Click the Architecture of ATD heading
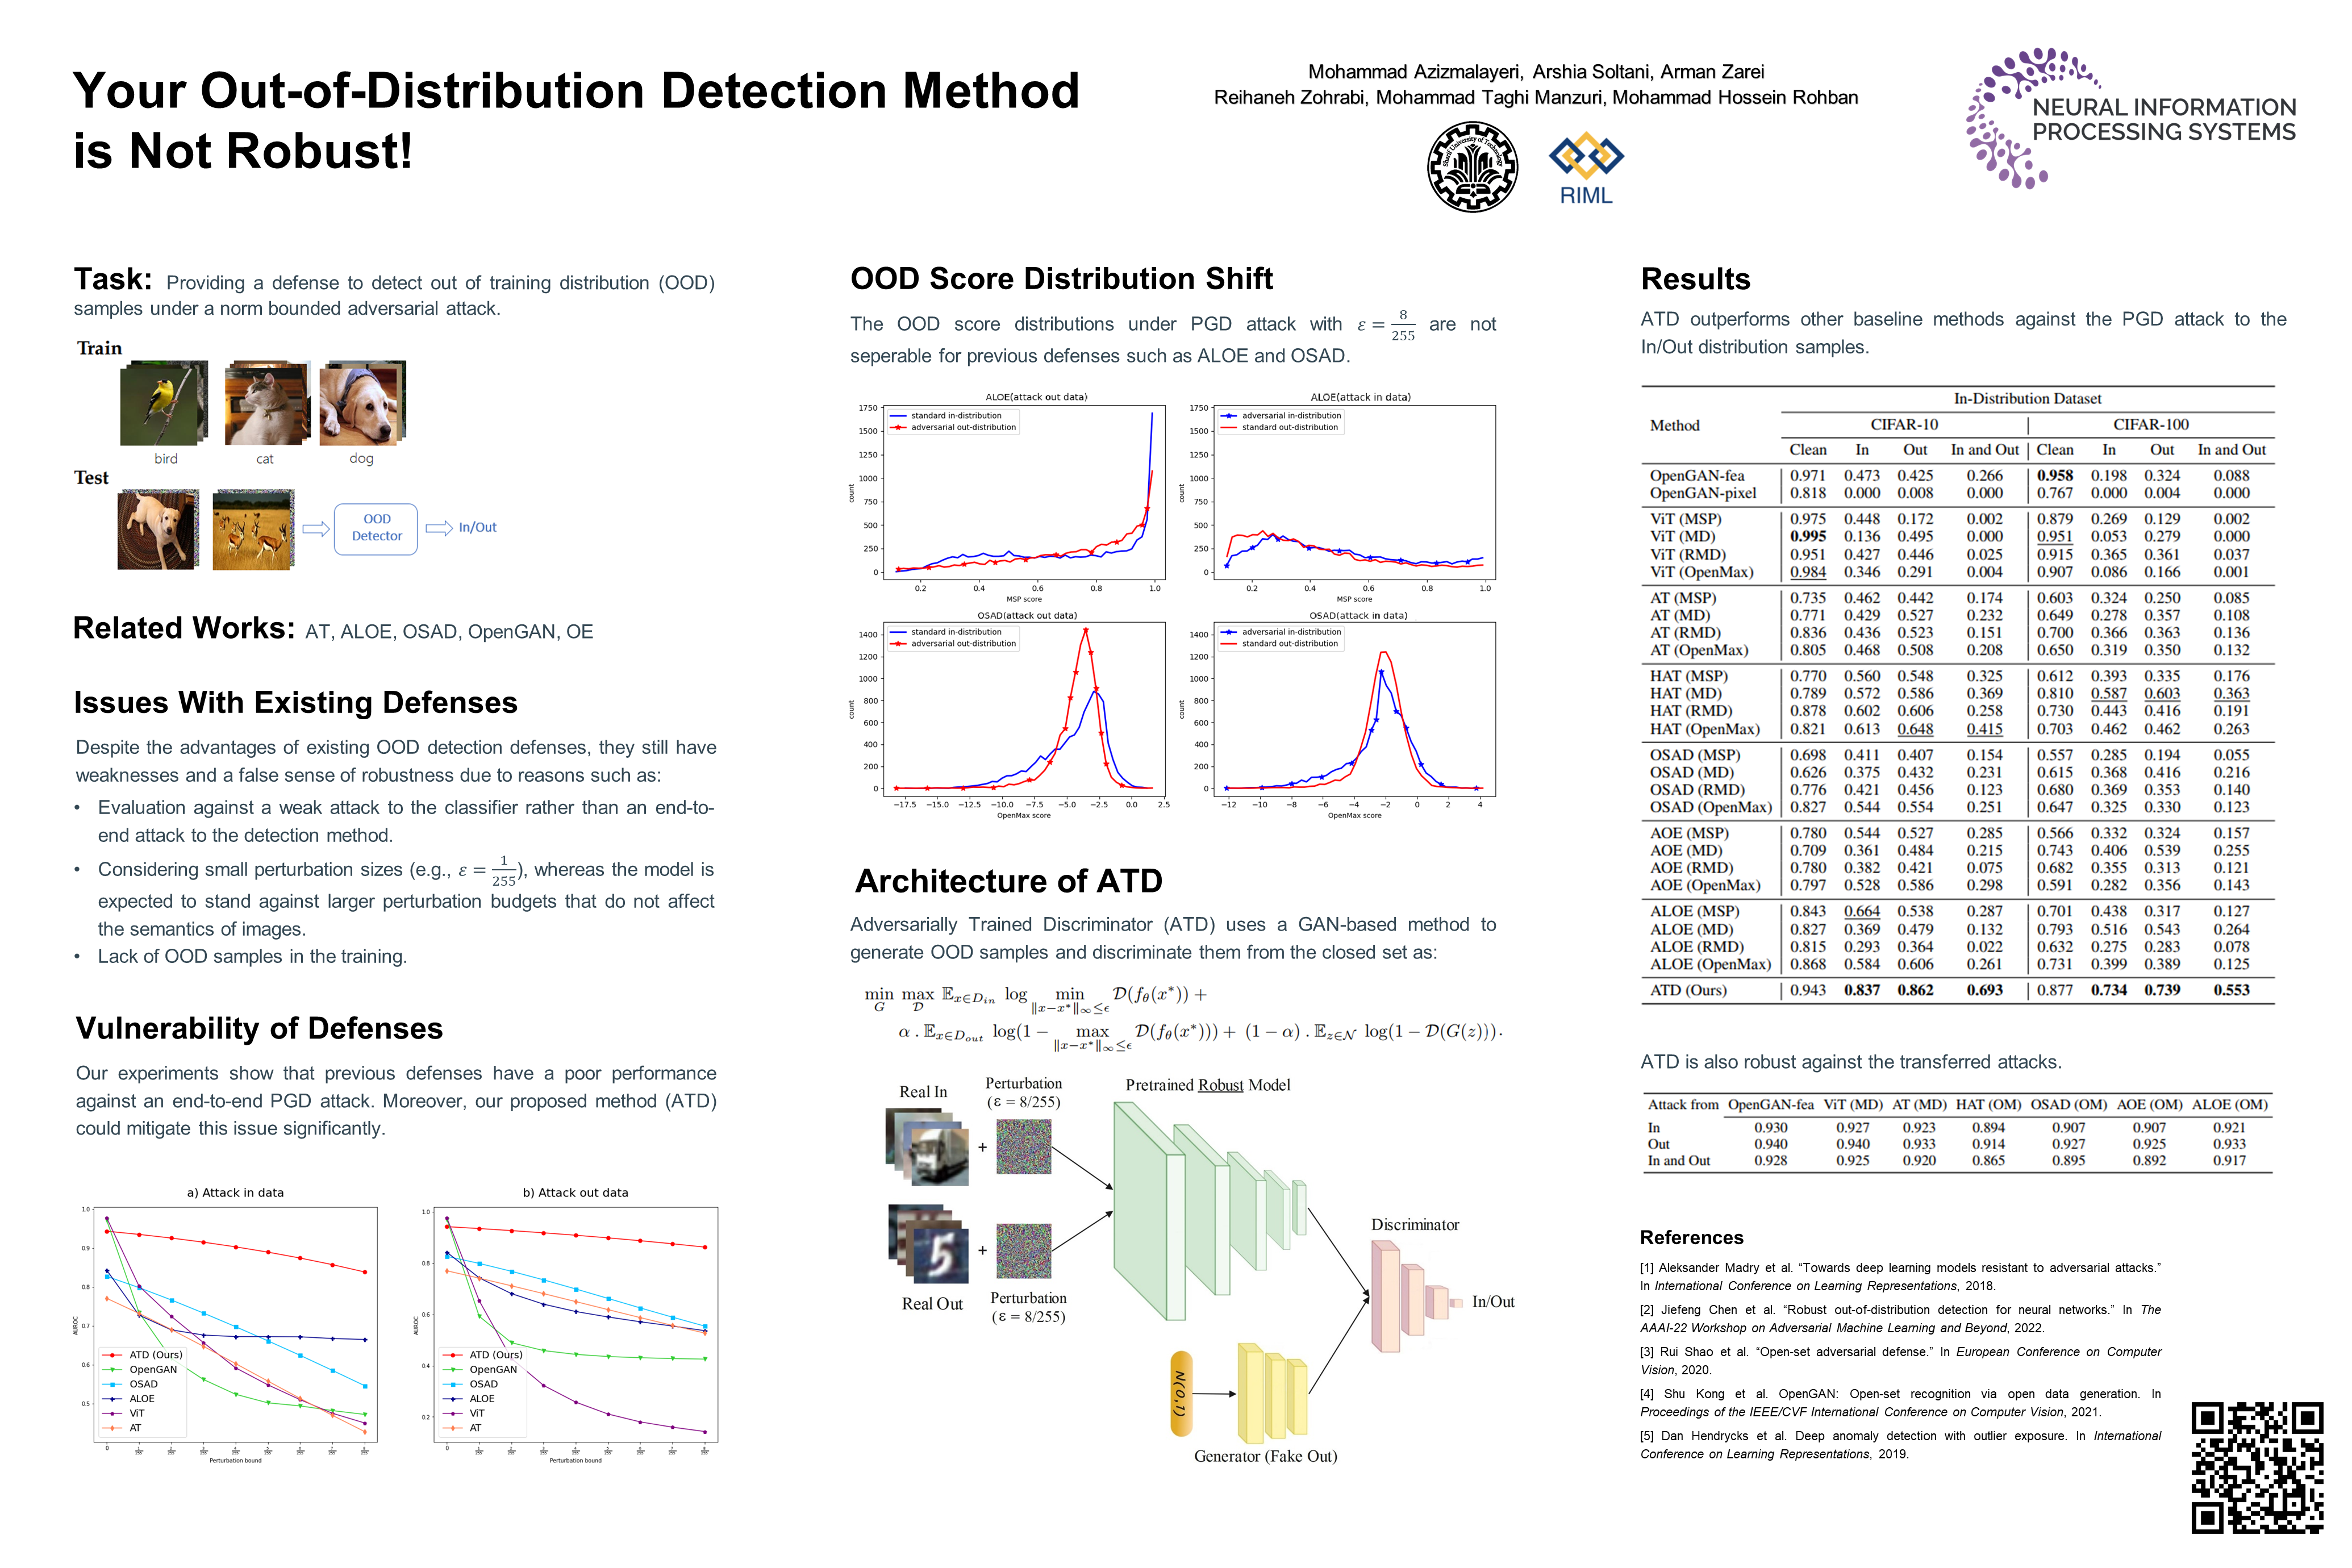The height and width of the screenshot is (1568, 2352). [x=1008, y=881]
